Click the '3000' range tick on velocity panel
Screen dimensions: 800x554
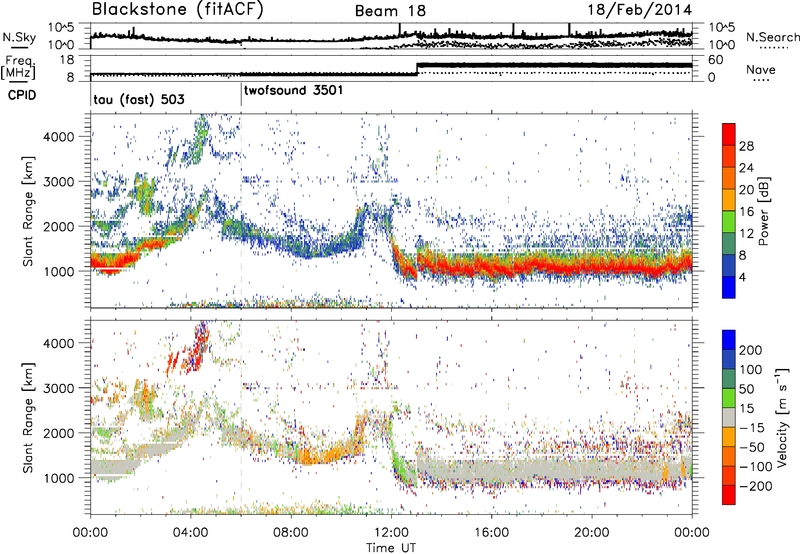(58, 388)
